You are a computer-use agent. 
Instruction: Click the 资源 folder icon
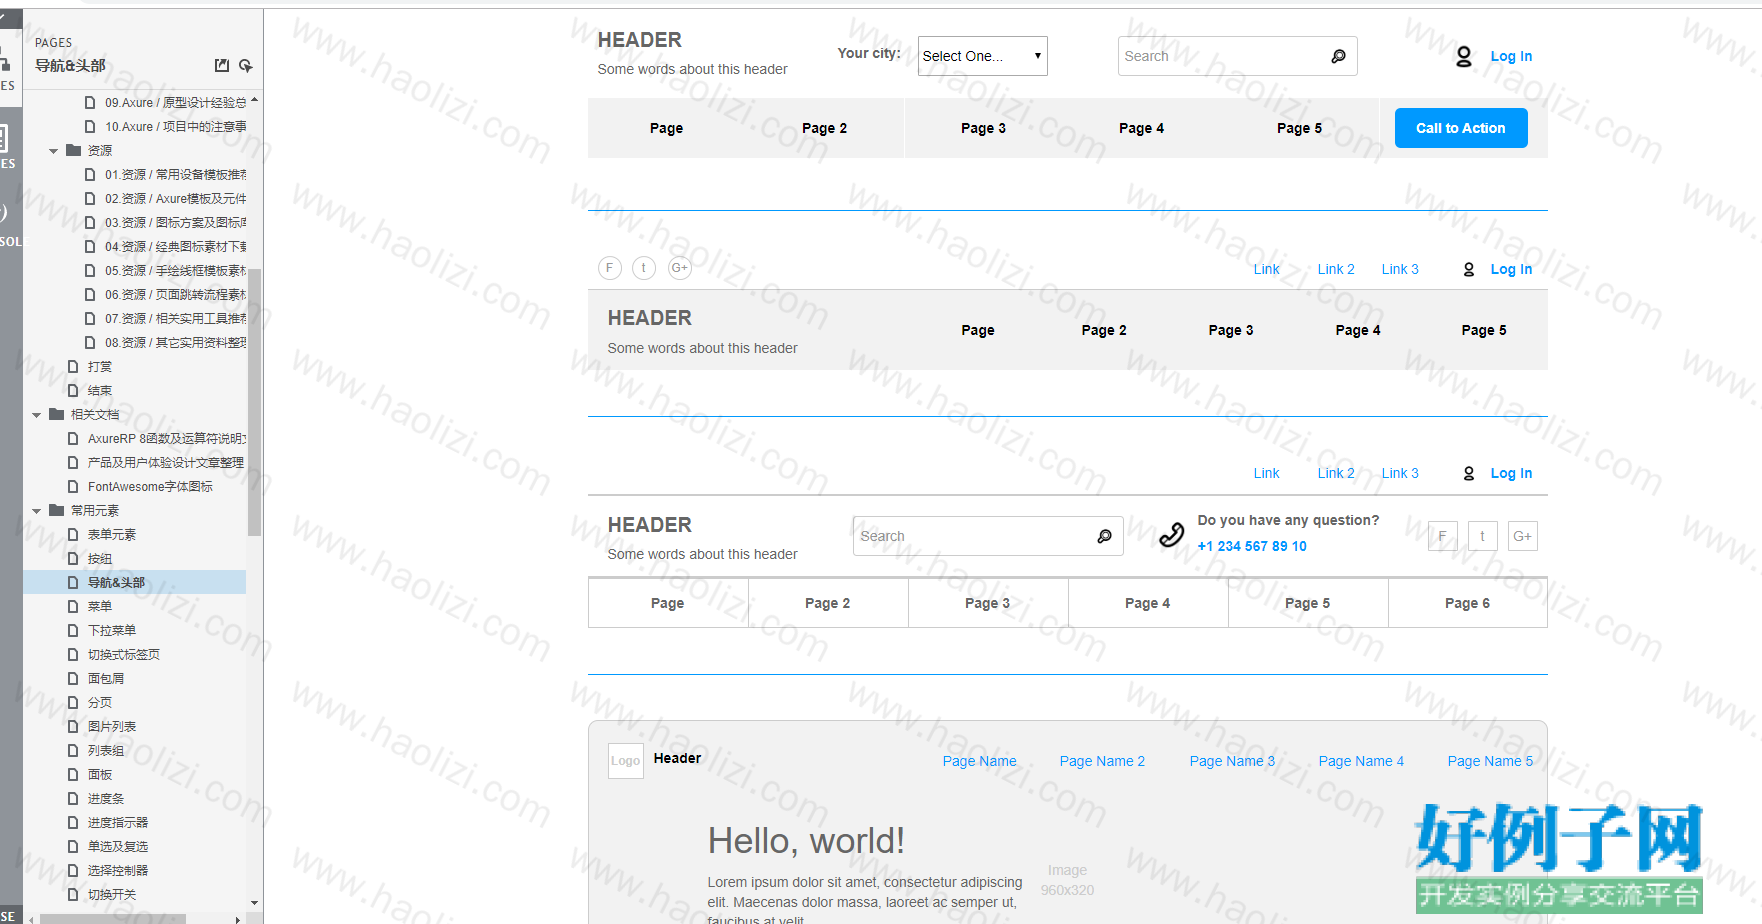coord(73,150)
